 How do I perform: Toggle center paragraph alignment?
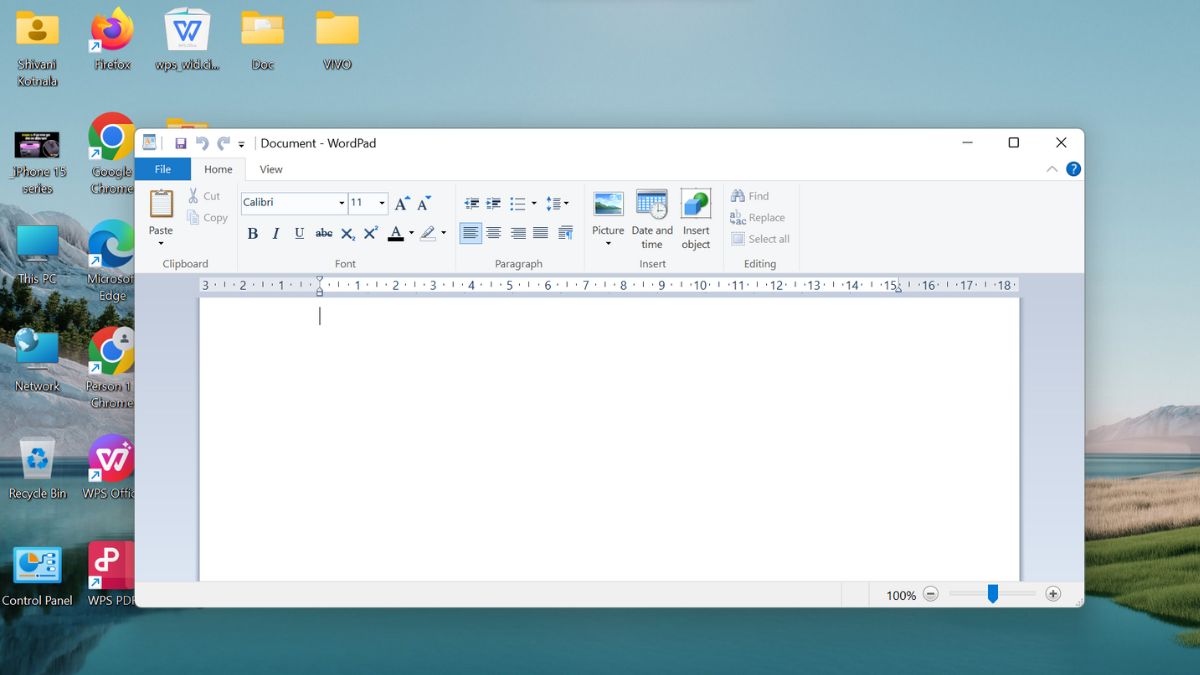494,233
